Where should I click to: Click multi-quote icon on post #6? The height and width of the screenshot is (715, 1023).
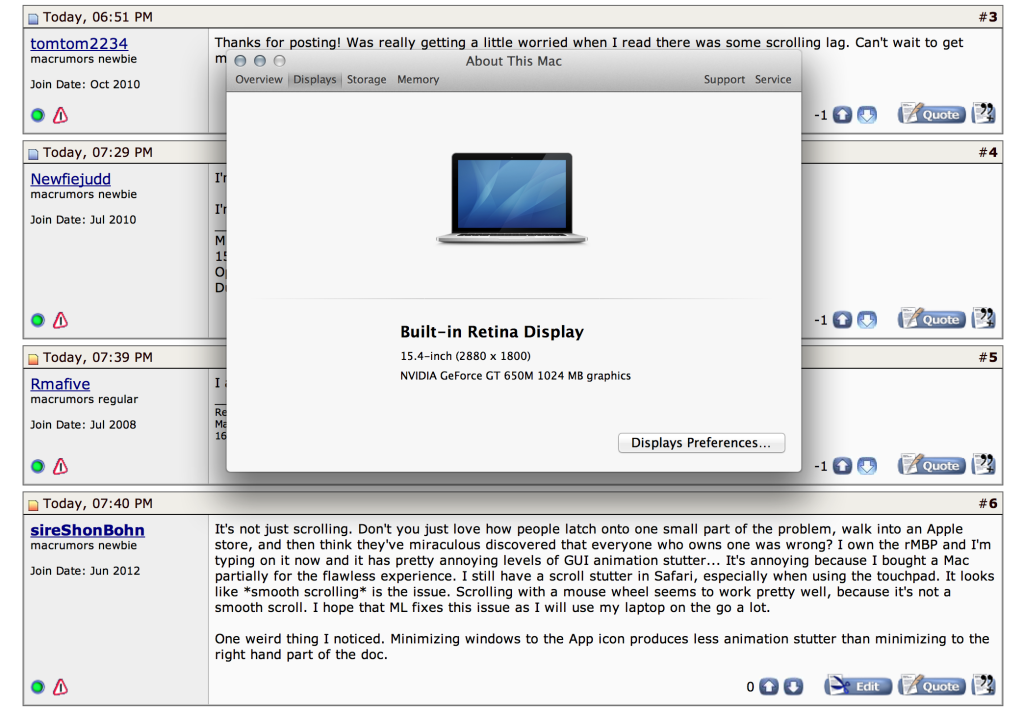pyautogui.click(x=983, y=685)
